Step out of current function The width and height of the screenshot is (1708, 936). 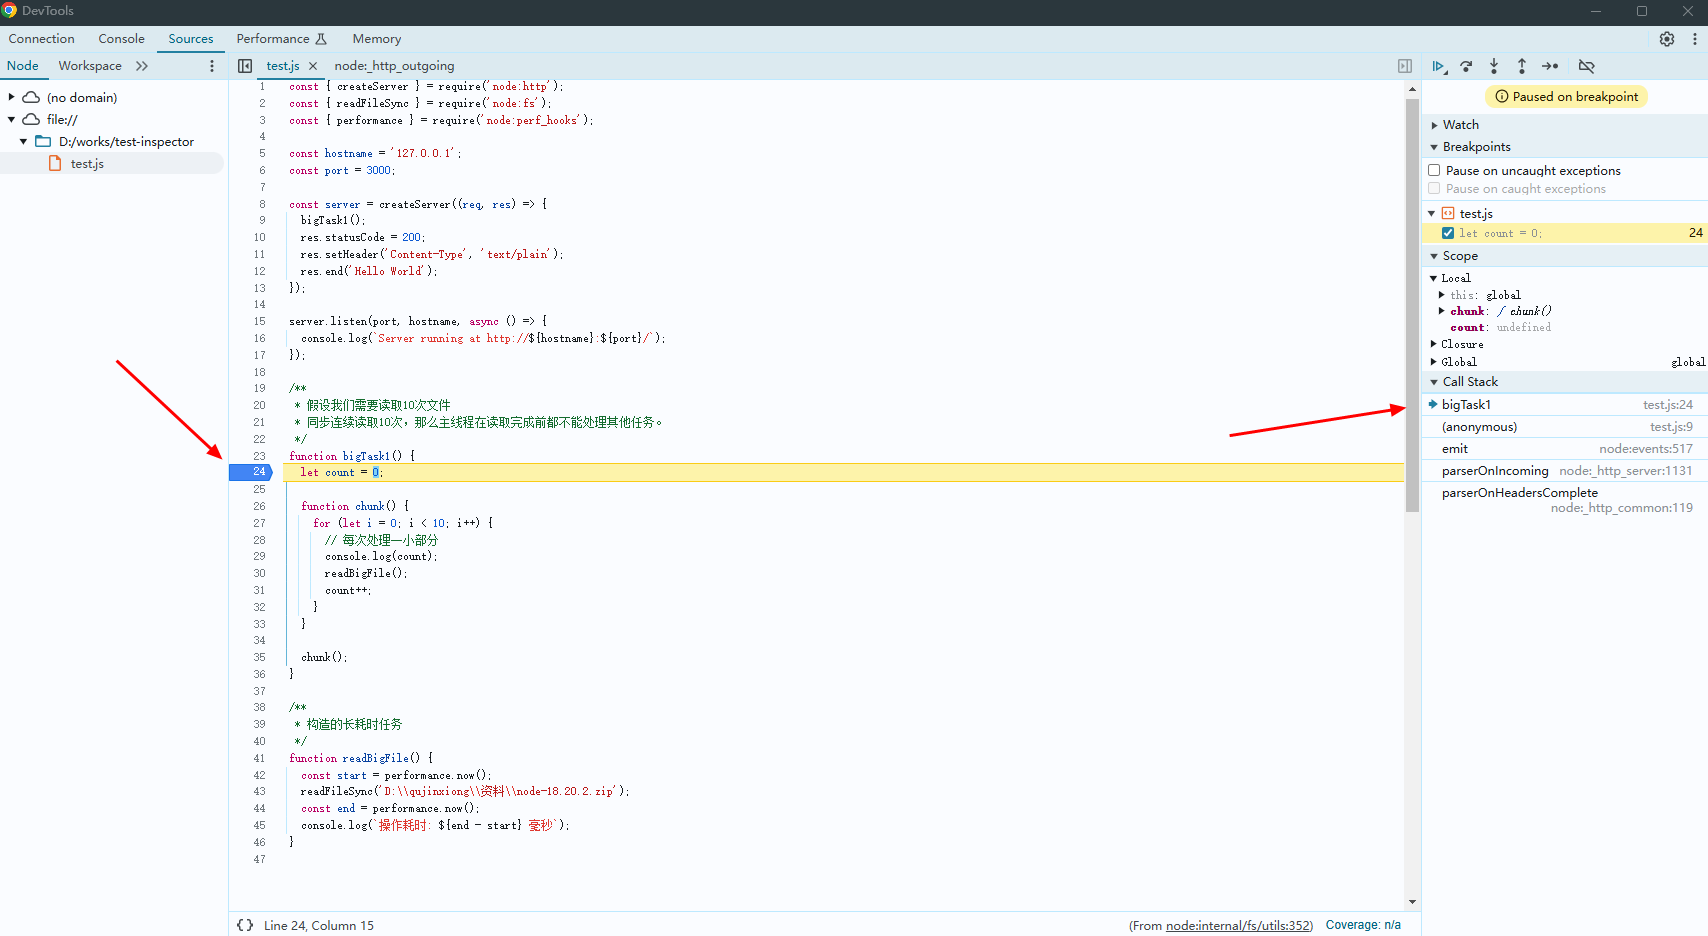coord(1522,66)
